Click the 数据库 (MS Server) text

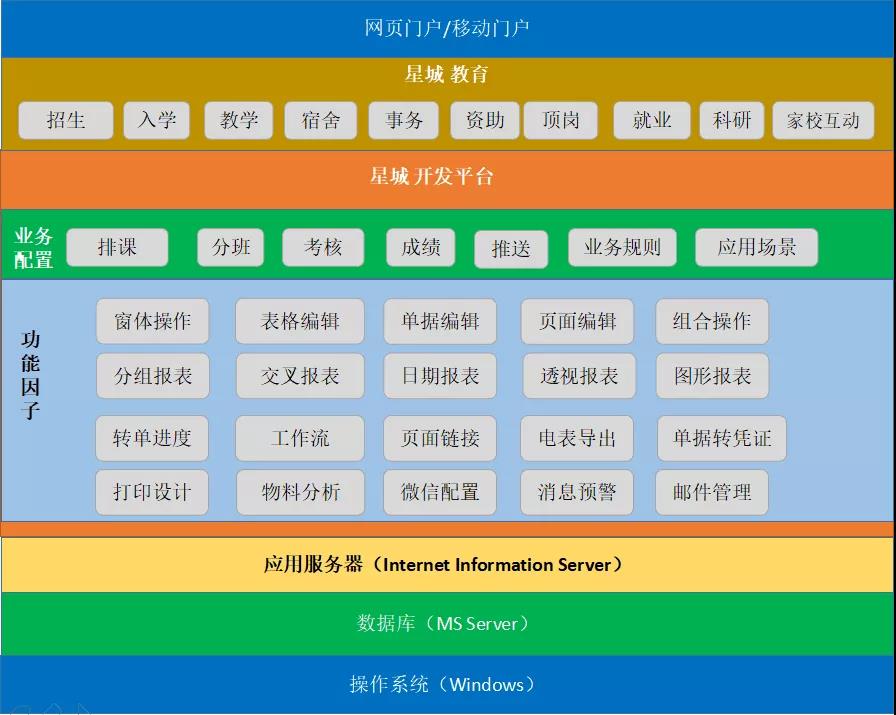[443, 623]
